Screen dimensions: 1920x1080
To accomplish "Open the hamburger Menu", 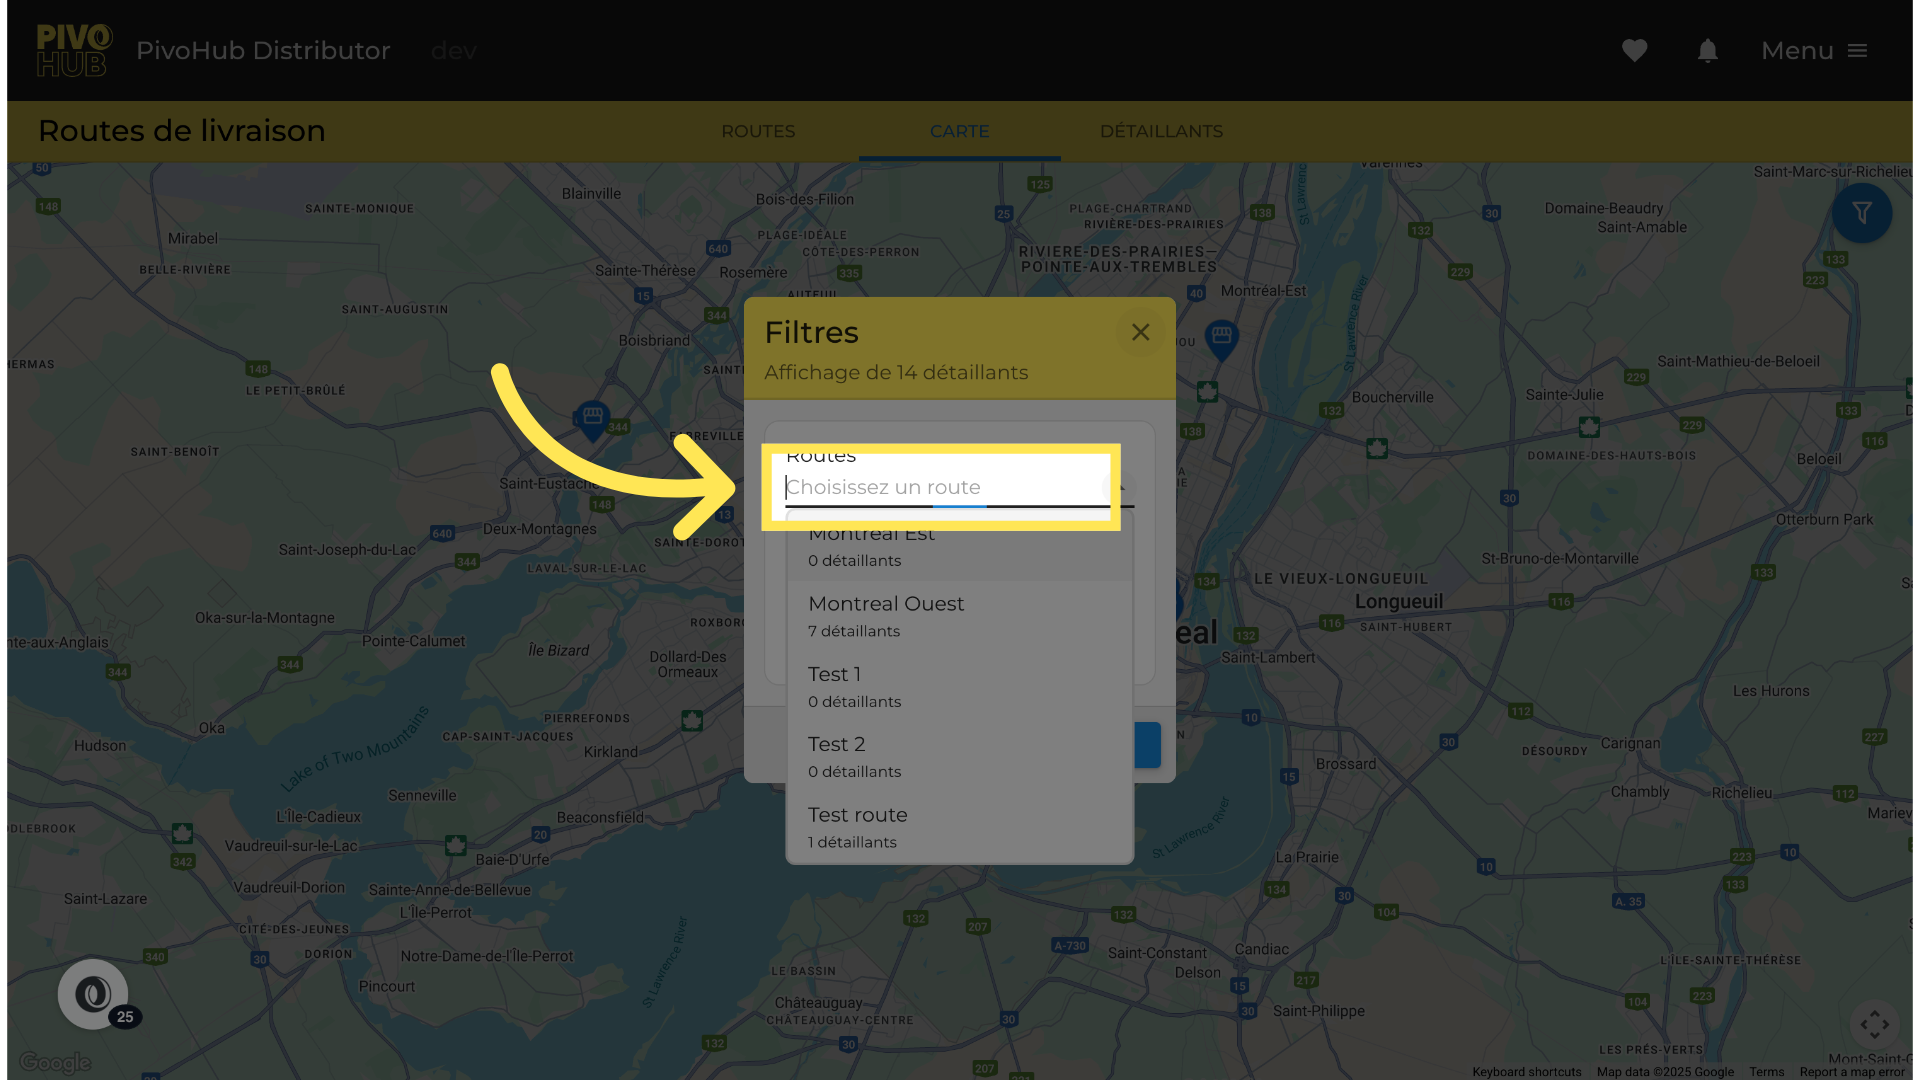I will (x=1814, y=51).
